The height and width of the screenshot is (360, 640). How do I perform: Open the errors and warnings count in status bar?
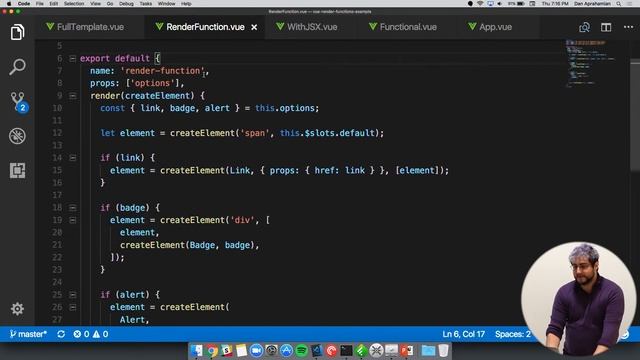click(91, 334)
